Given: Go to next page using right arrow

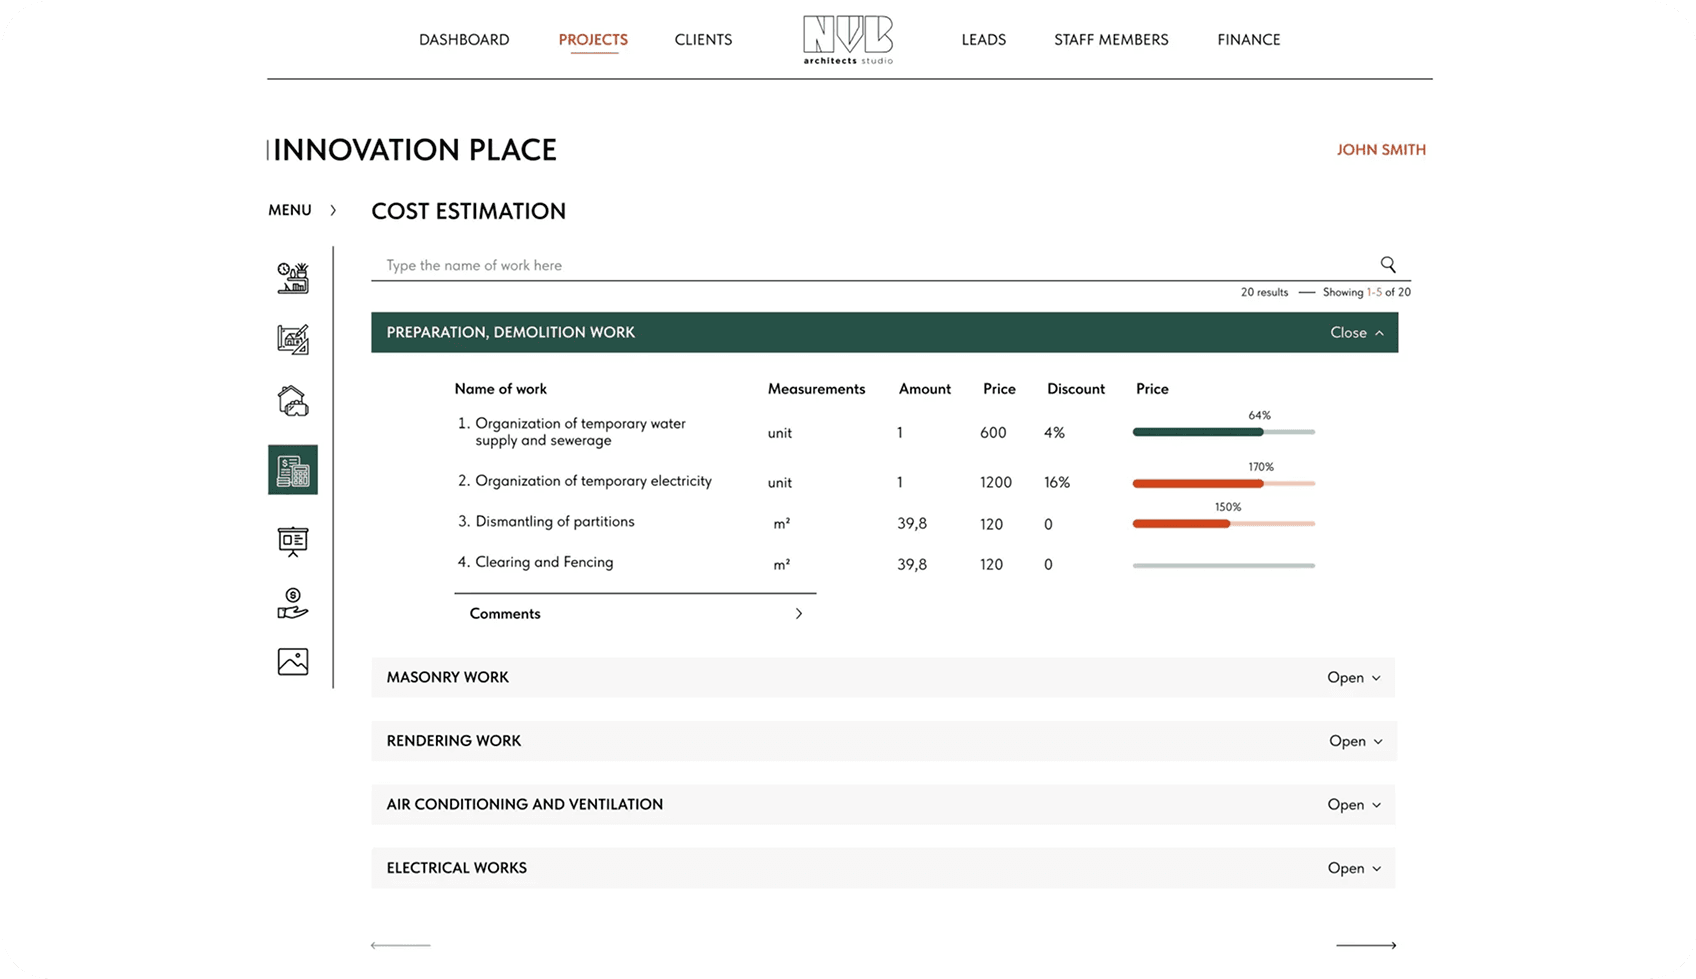Looking at the screenshot, I should coord(1365,945).
